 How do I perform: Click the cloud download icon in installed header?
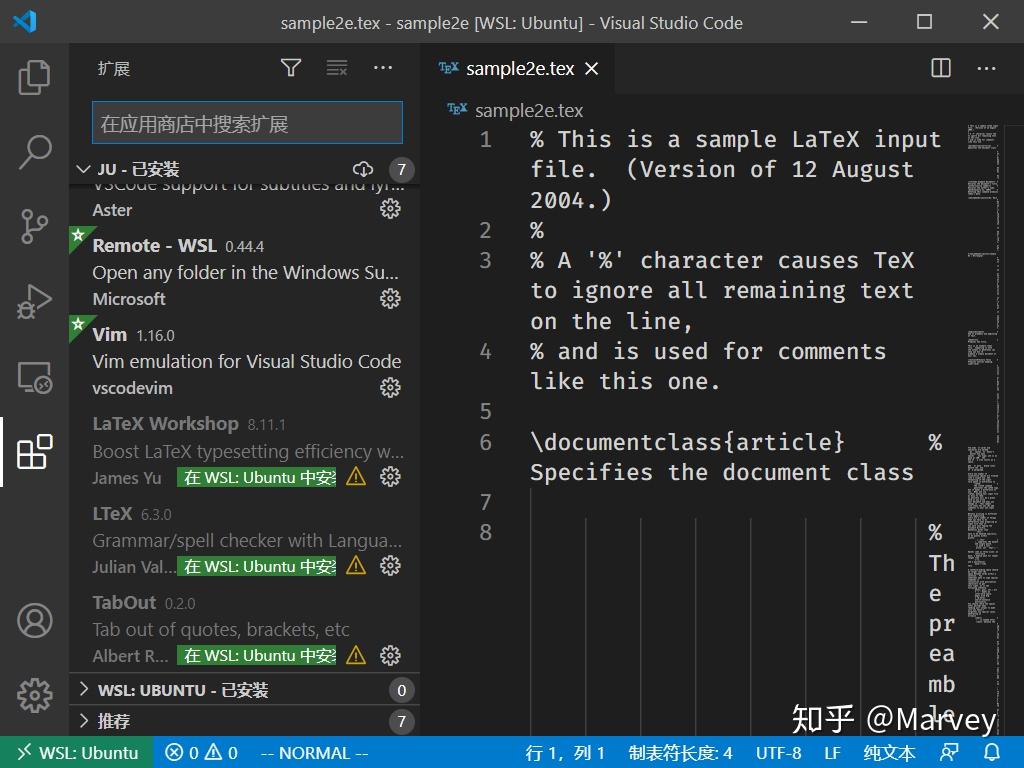pos(363,170)
